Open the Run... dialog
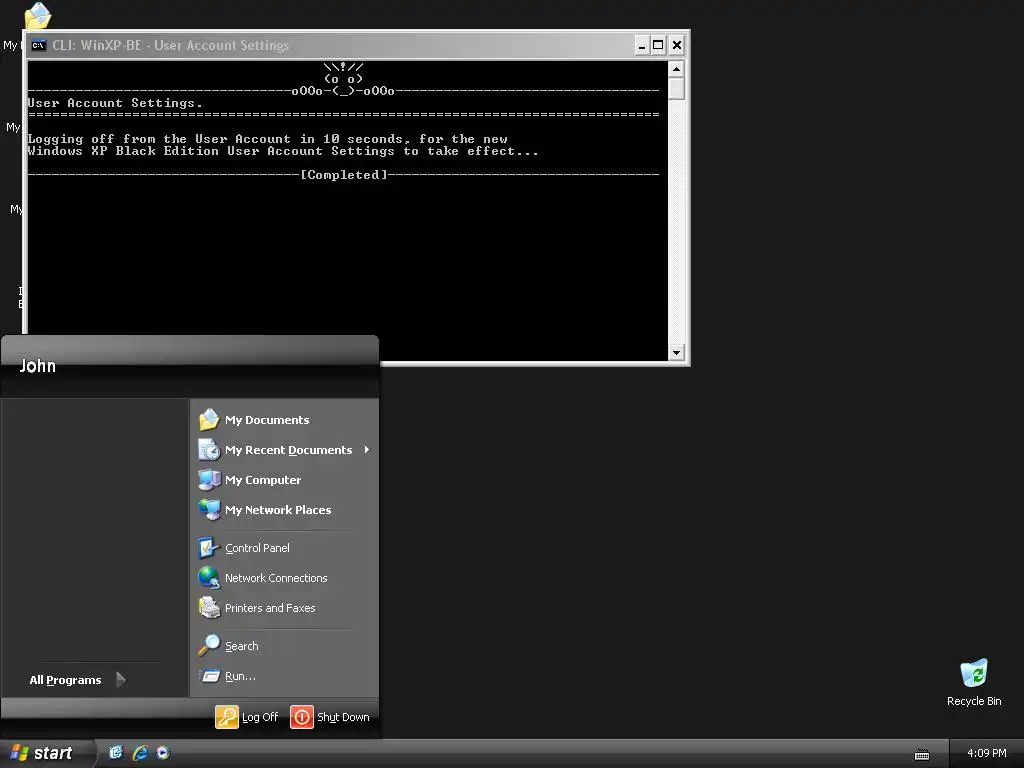The height and width of the screenshot is (768, 1024). coord(285,676)
